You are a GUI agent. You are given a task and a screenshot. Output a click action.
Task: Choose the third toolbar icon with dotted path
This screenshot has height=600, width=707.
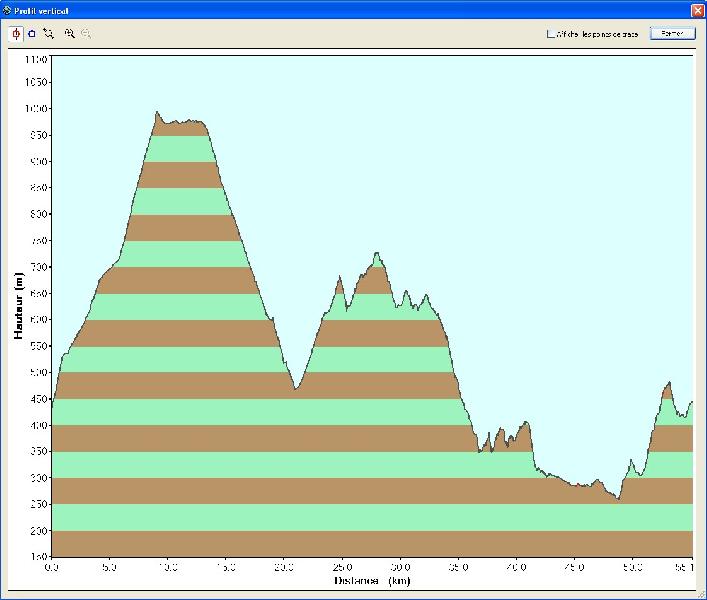(48, 33)
